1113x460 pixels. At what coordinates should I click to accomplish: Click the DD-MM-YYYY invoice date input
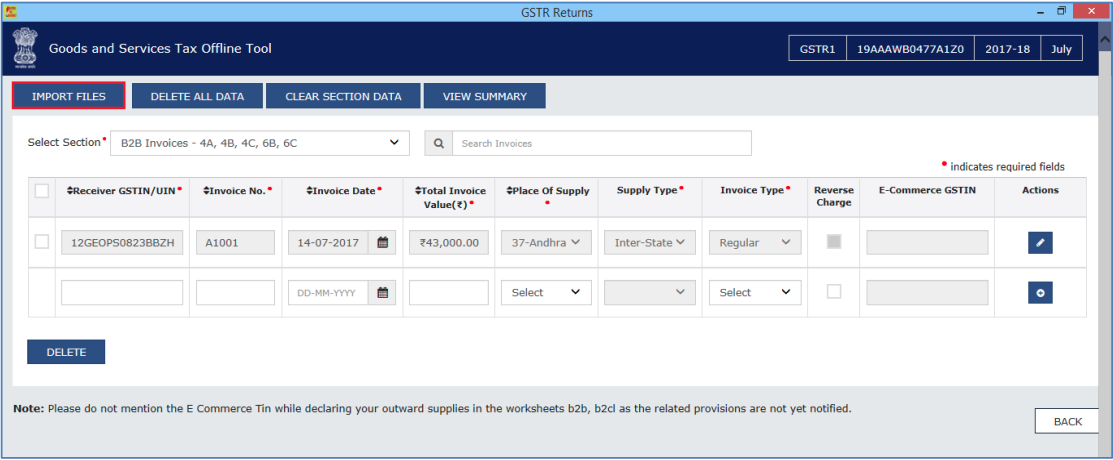[x=328, y=292]
